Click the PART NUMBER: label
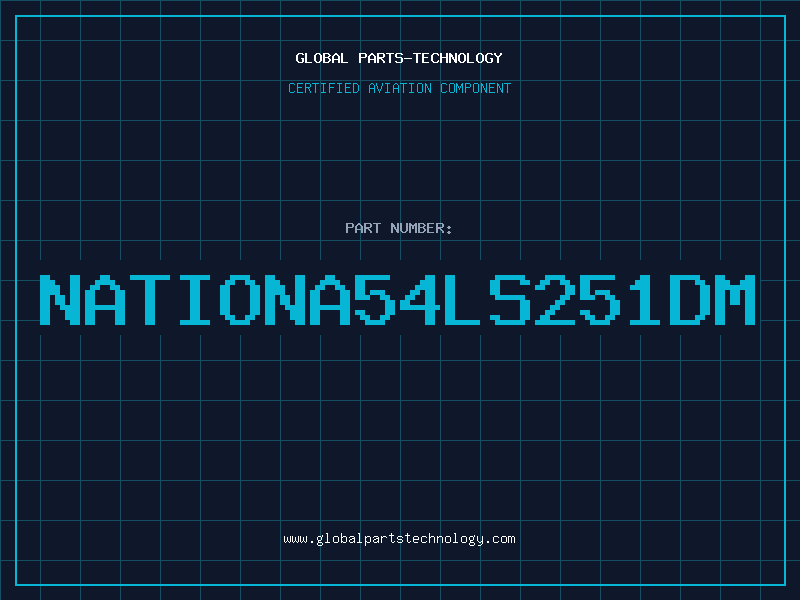This screenshot has height=600, width=800. coord(399,228)
